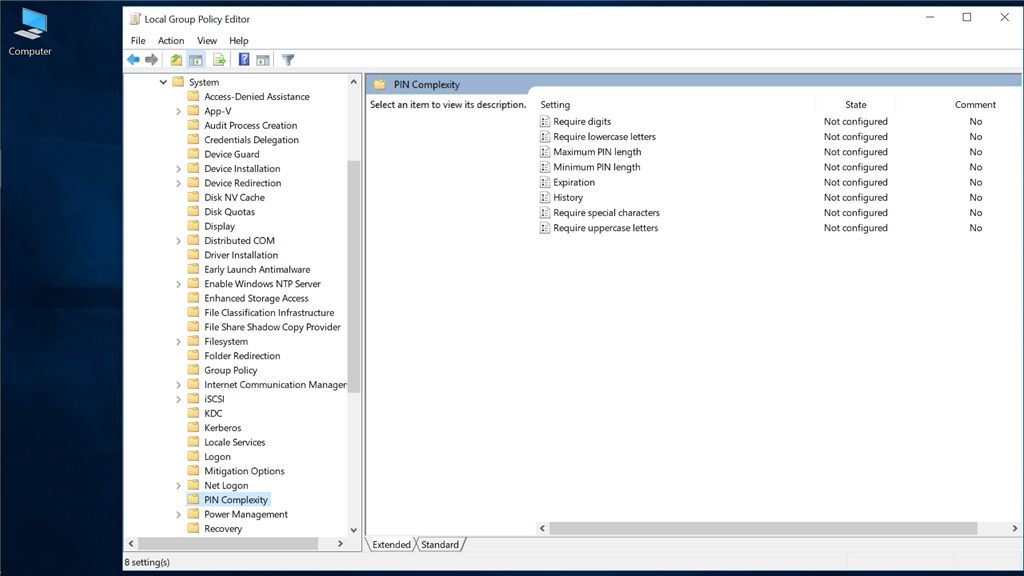1024x576 pixels.
Task: Click the tree pane's scroll-right arrow
Action: [x=340, y=543]
